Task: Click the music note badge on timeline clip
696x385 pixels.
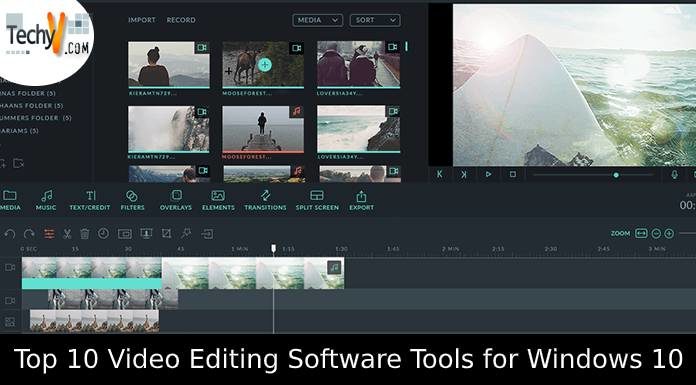Action: pyautogui.click(x=334, y=267)
